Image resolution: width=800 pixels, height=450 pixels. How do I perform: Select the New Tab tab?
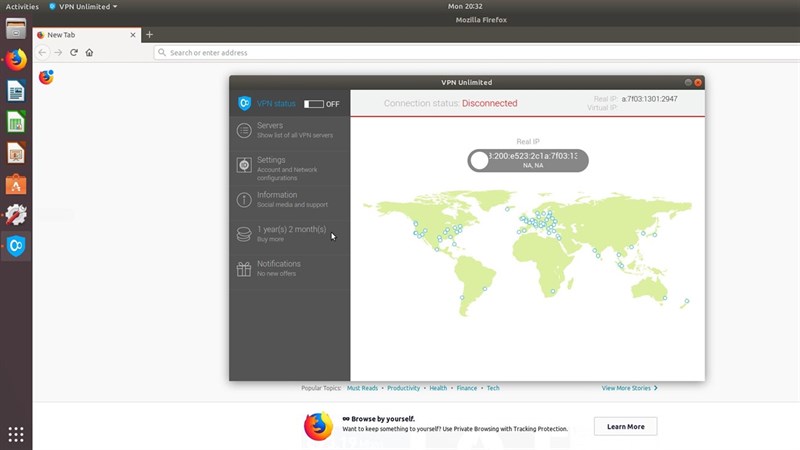pos(87,35)
